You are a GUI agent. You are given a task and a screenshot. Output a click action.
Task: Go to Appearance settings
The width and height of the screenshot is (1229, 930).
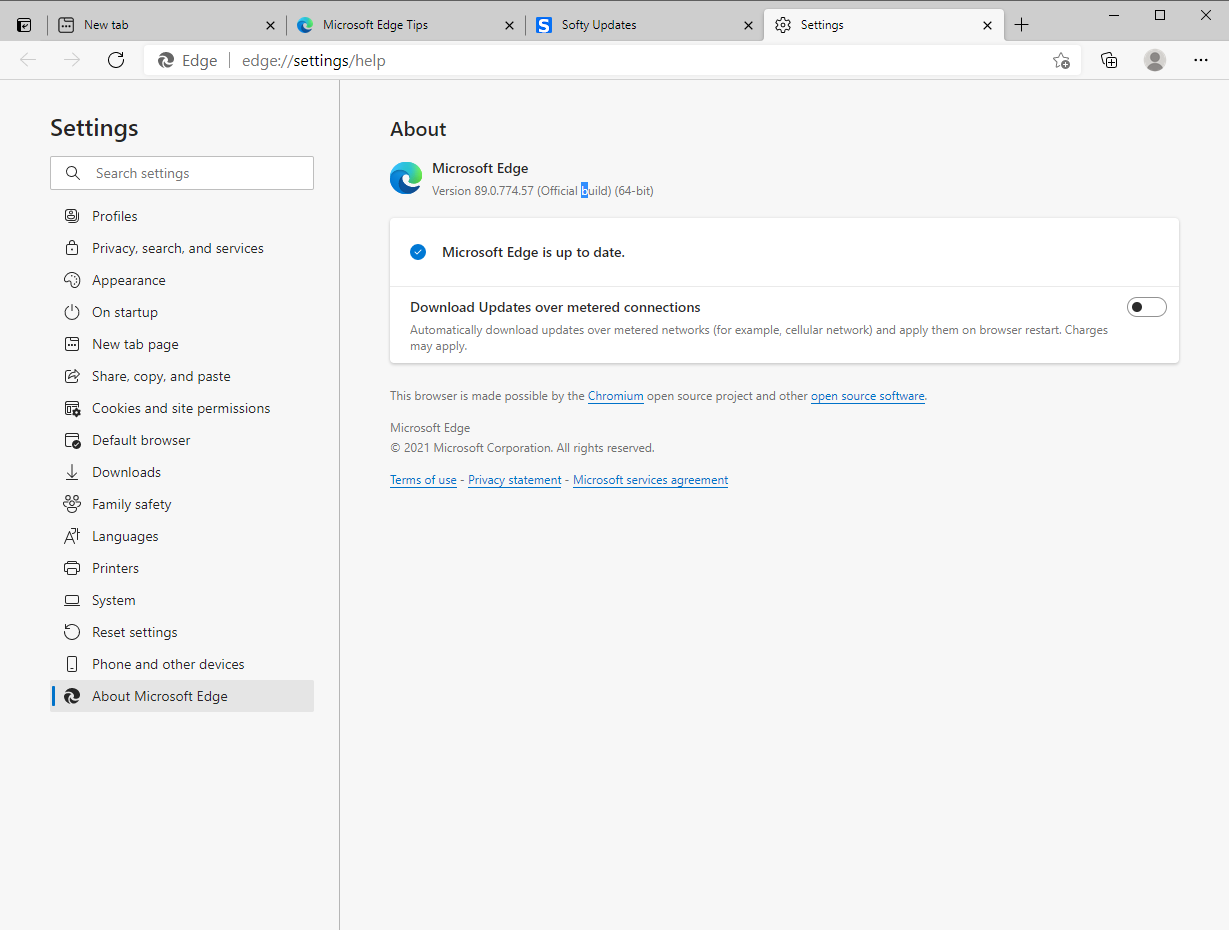[x=182, y=280]
